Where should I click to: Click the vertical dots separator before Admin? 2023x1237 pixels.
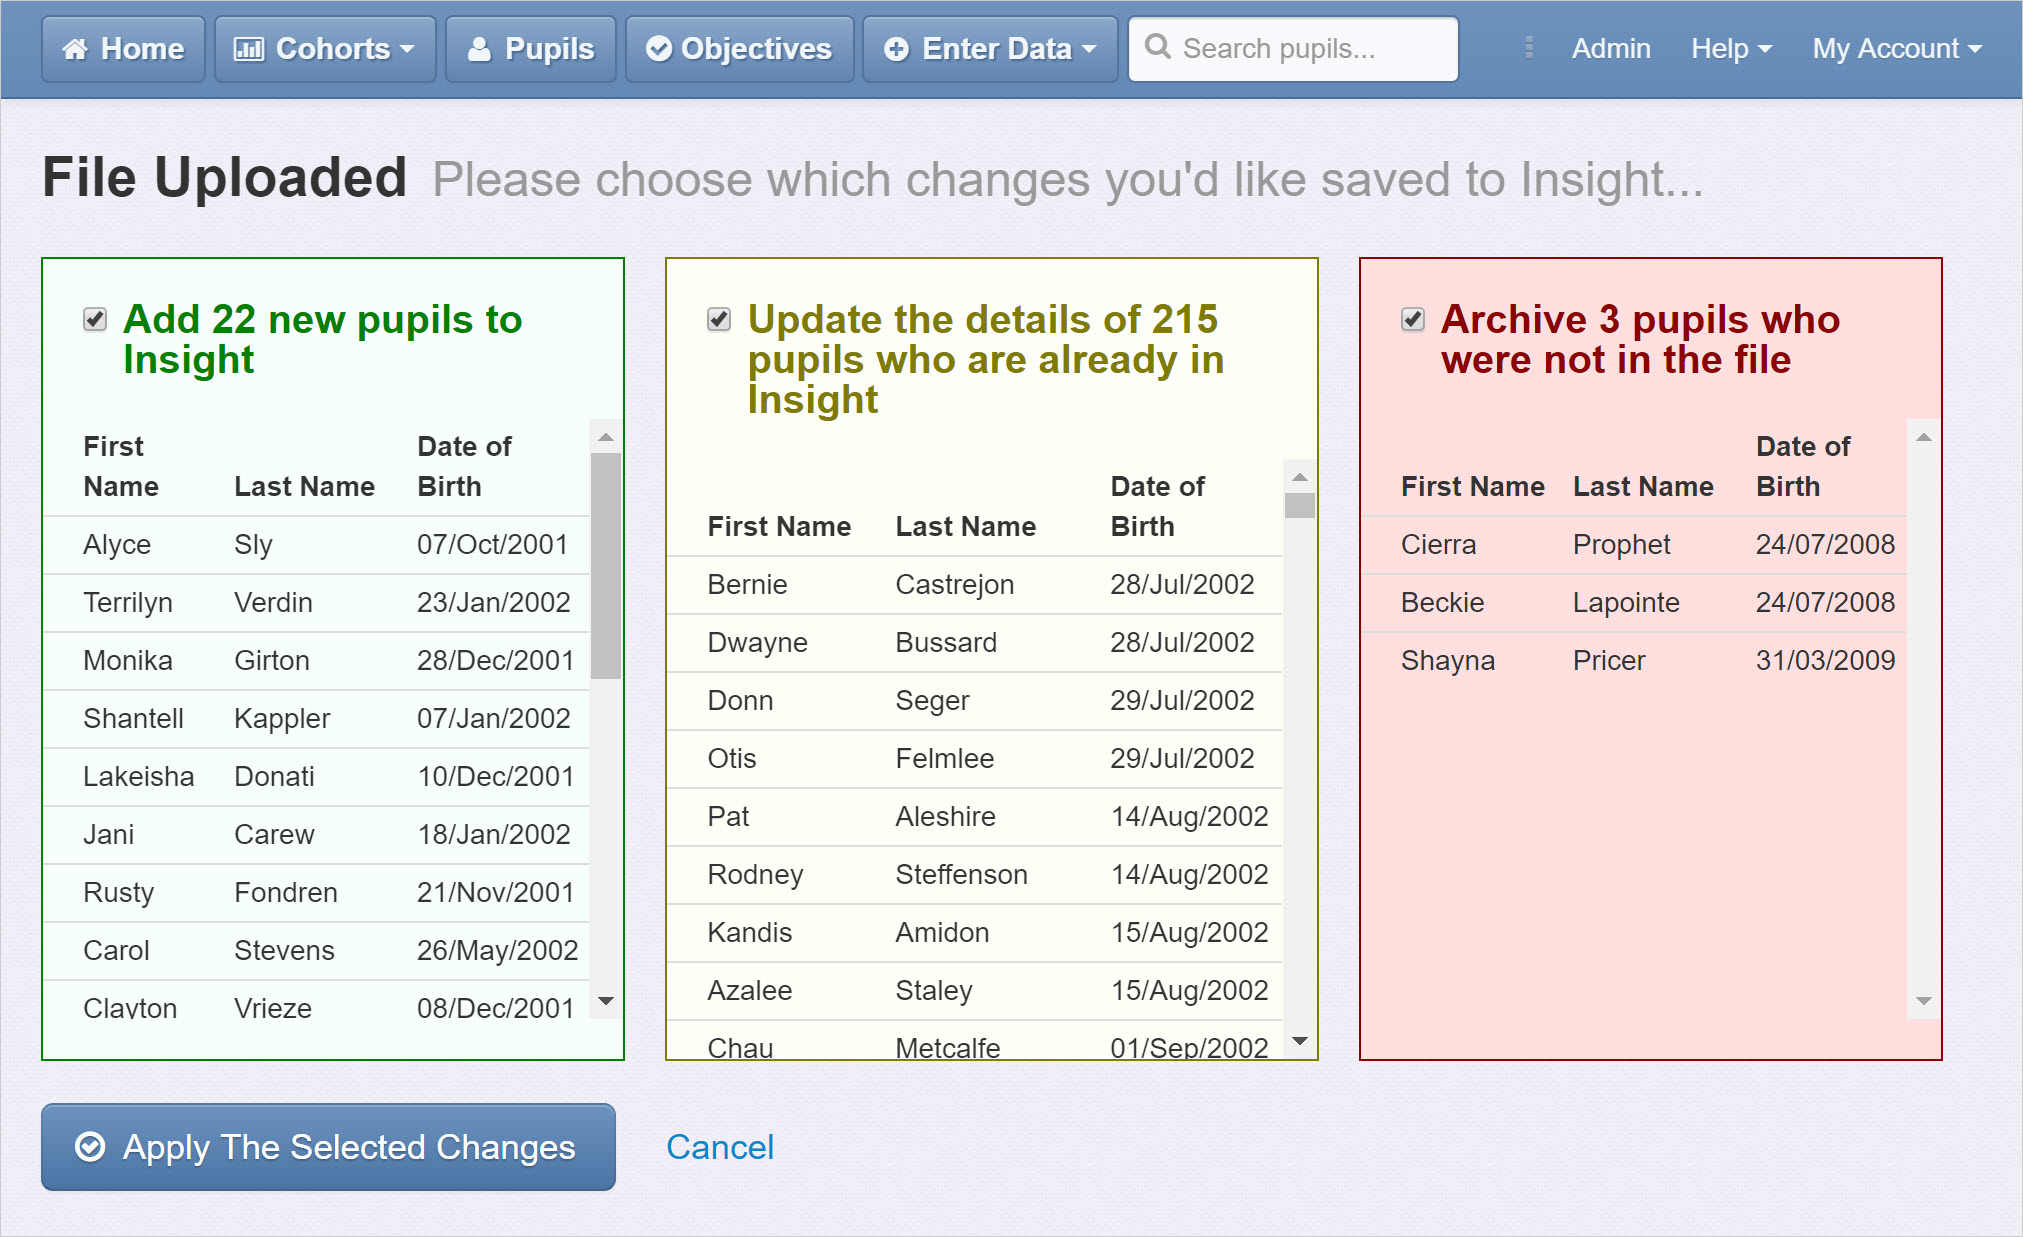tap(1529, 48)
